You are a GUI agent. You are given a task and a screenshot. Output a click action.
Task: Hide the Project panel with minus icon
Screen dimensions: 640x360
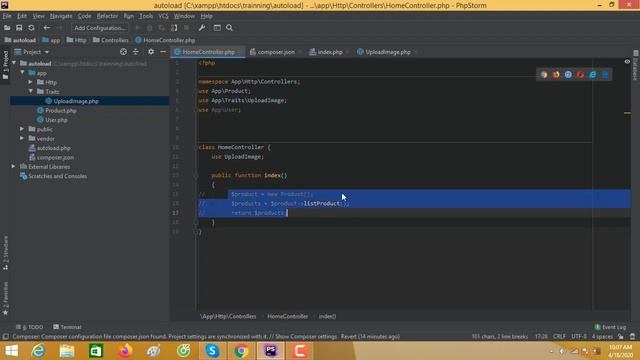point(163,52)
